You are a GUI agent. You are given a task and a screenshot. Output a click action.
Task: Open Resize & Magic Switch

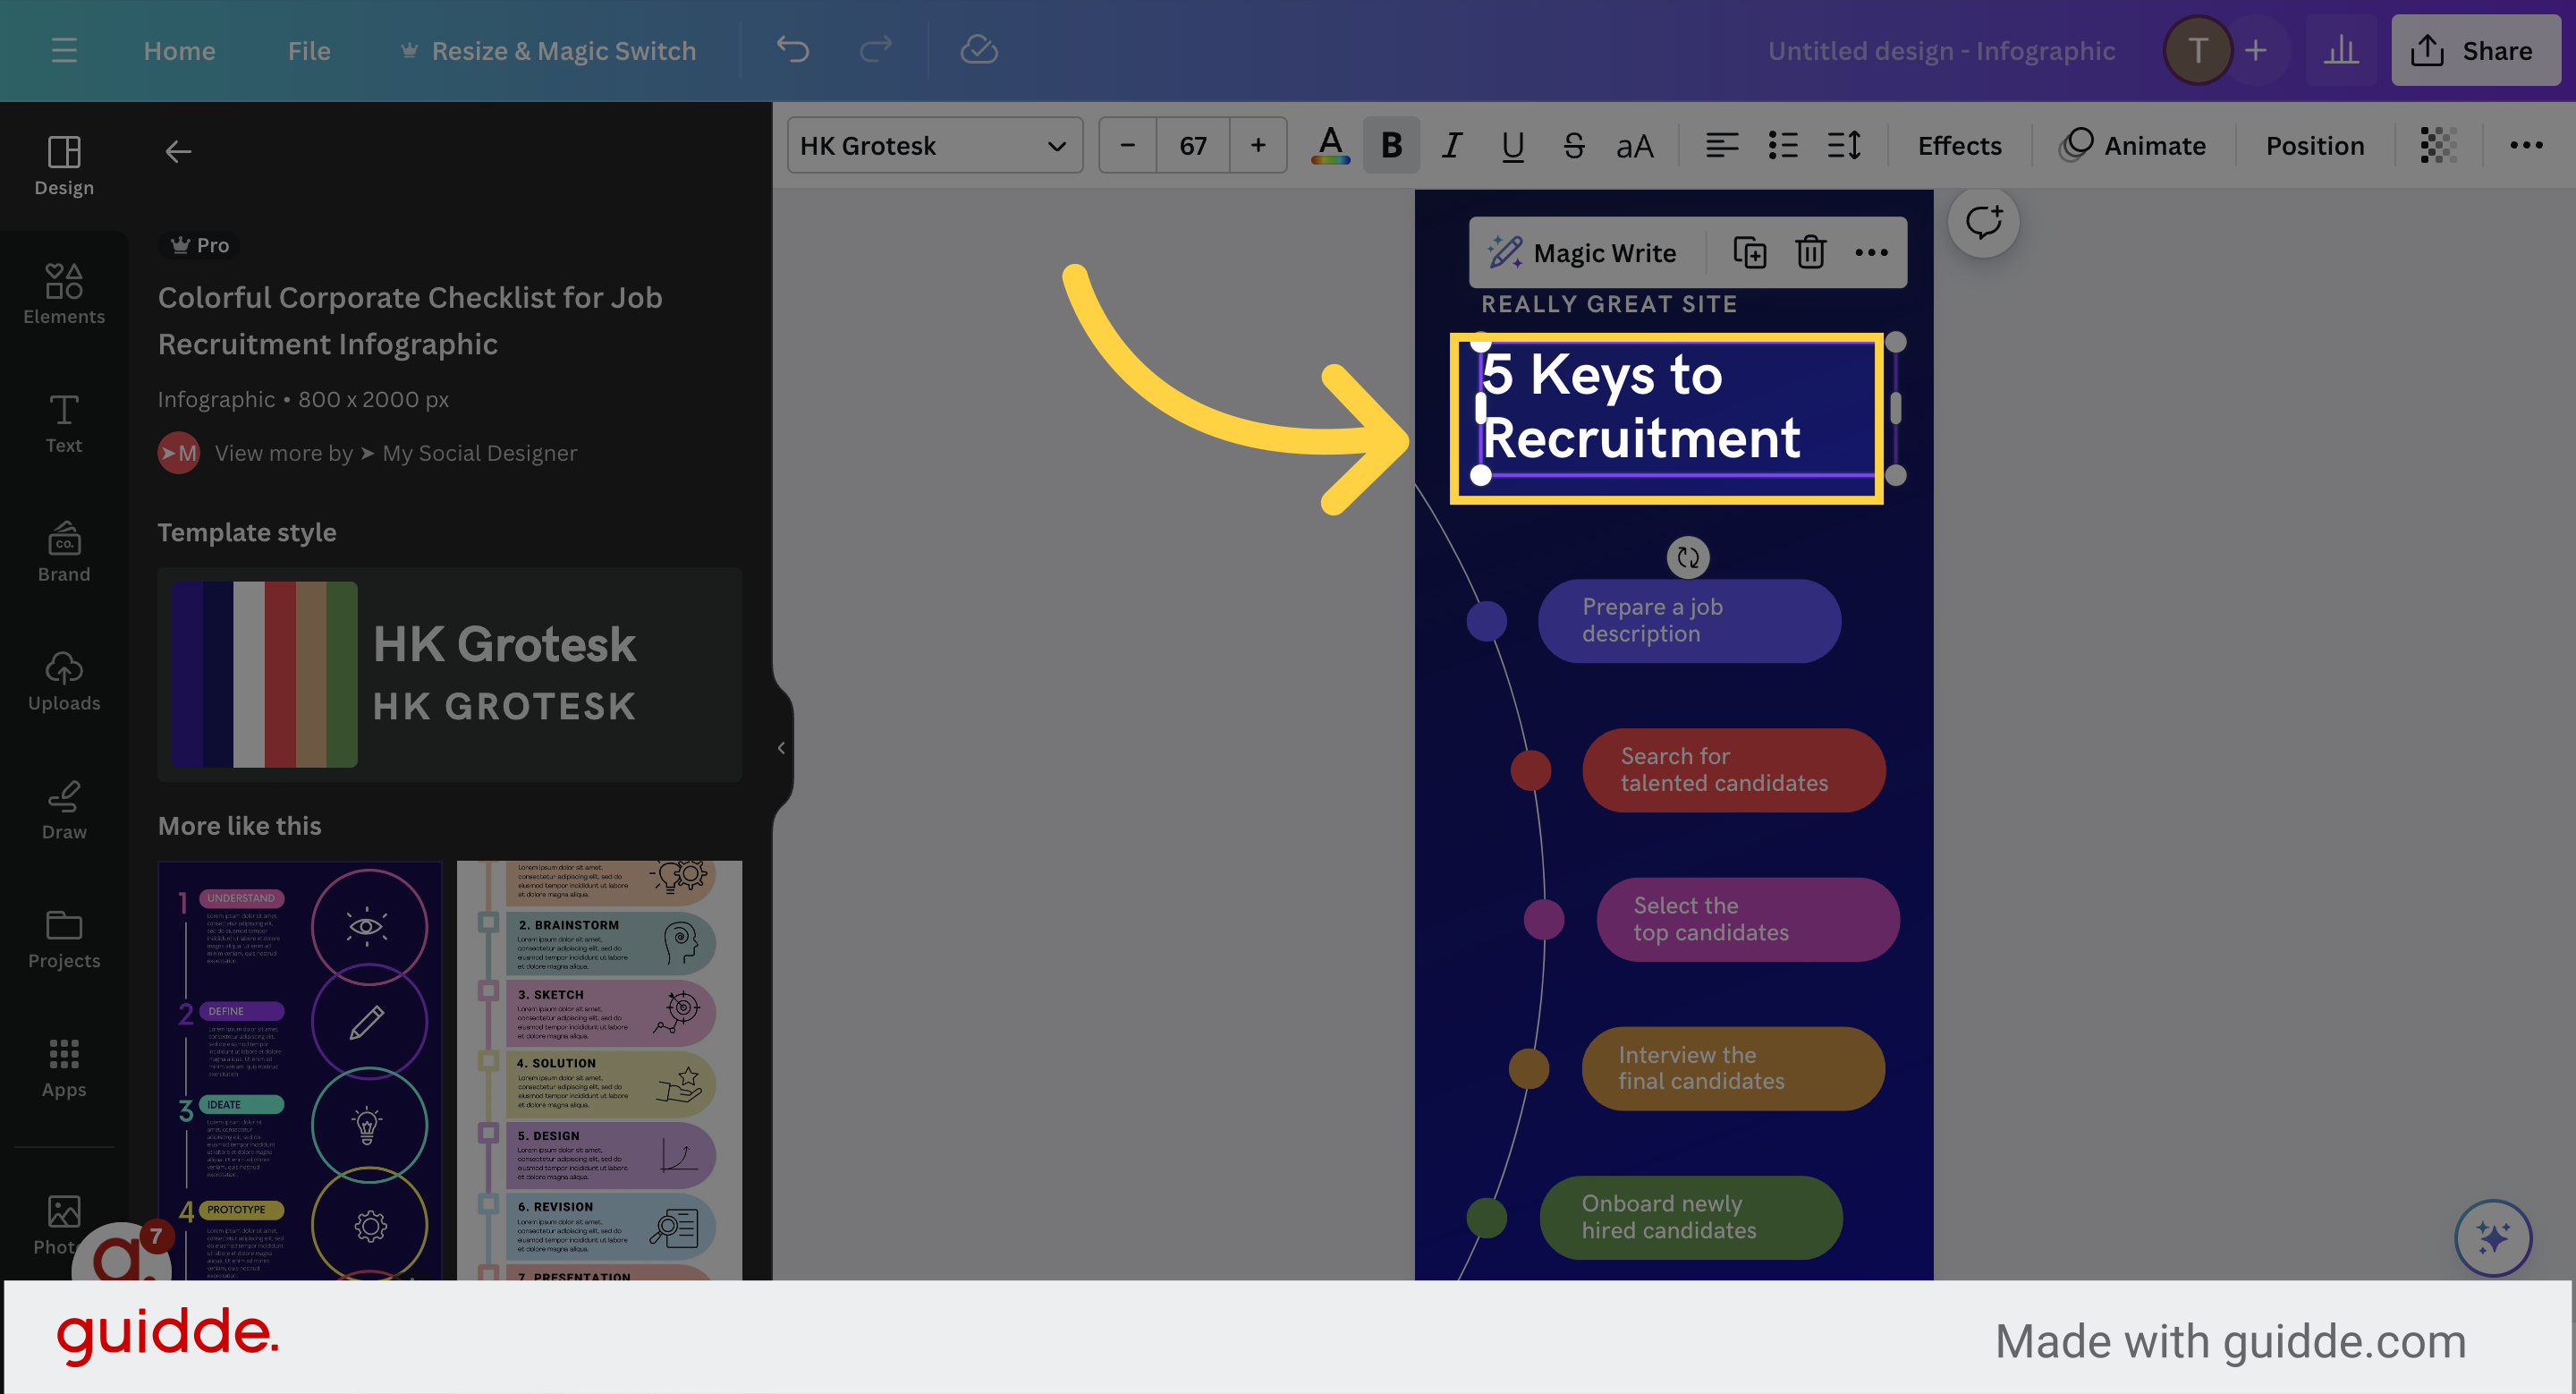pyautogui.click(x=563, y=50)
